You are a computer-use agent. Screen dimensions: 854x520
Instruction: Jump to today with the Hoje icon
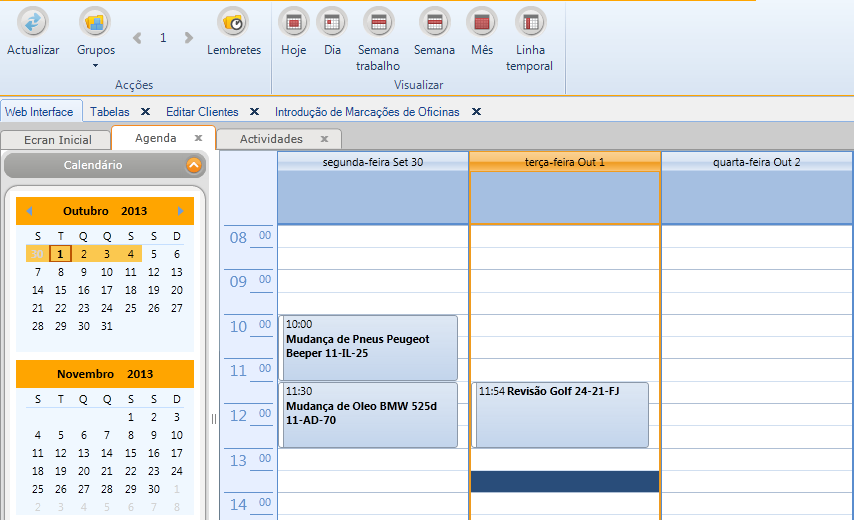[x=294, y=22]
